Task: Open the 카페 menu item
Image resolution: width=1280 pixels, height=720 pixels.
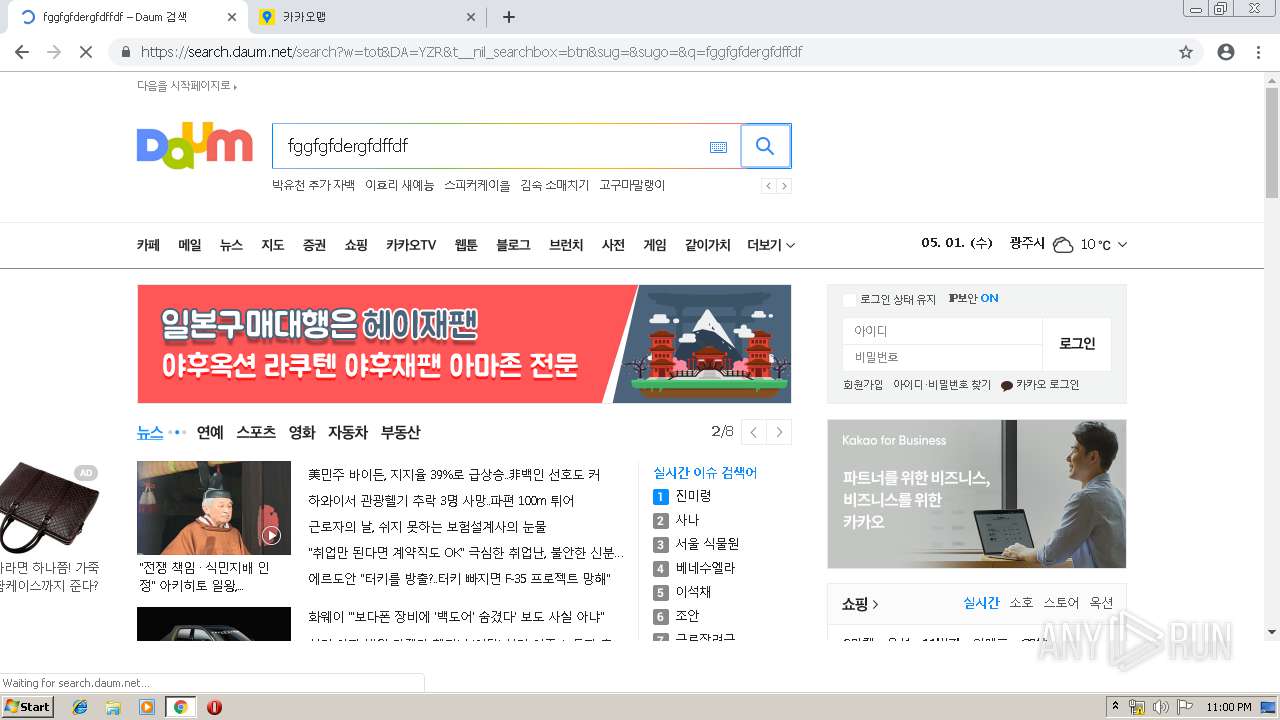Action: click(148, 245)
